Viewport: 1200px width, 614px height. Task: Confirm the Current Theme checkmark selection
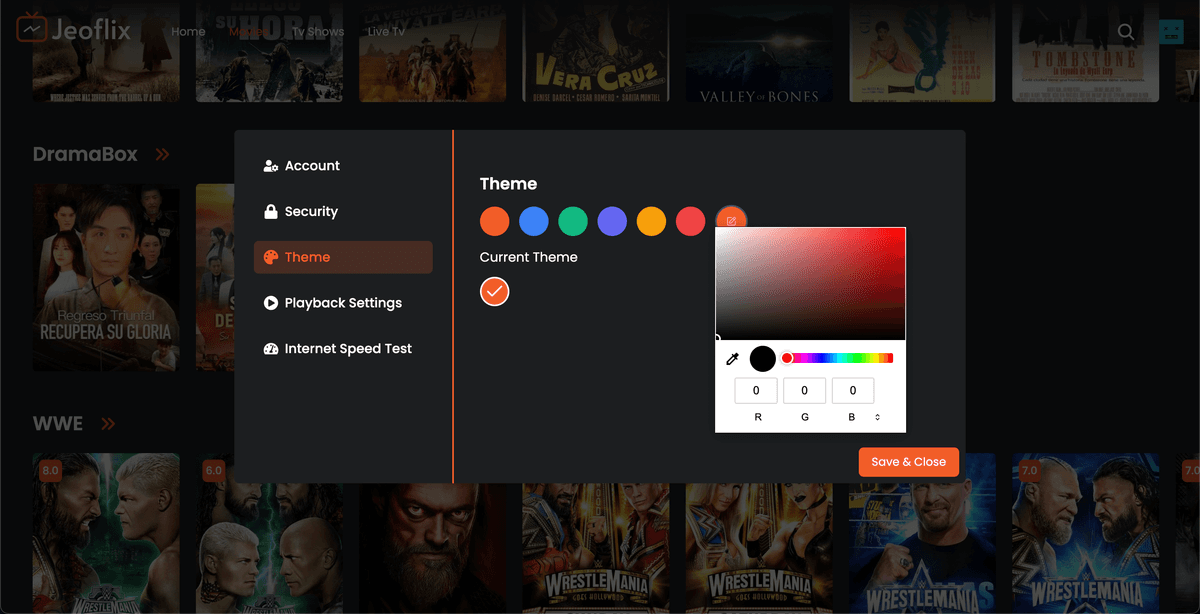click(x=494, y=291)
